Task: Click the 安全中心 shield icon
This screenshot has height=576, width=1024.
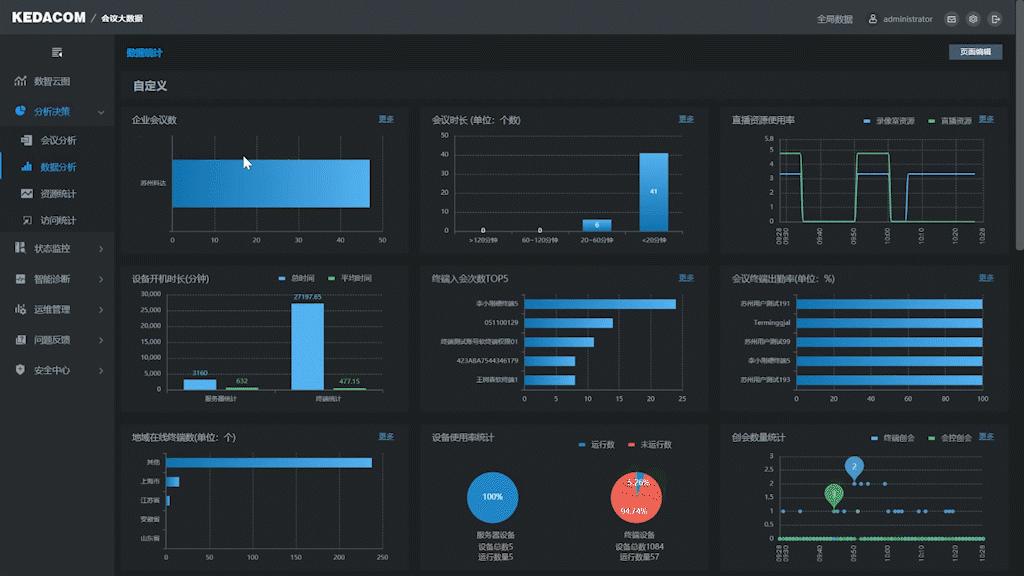Action: 21,370
